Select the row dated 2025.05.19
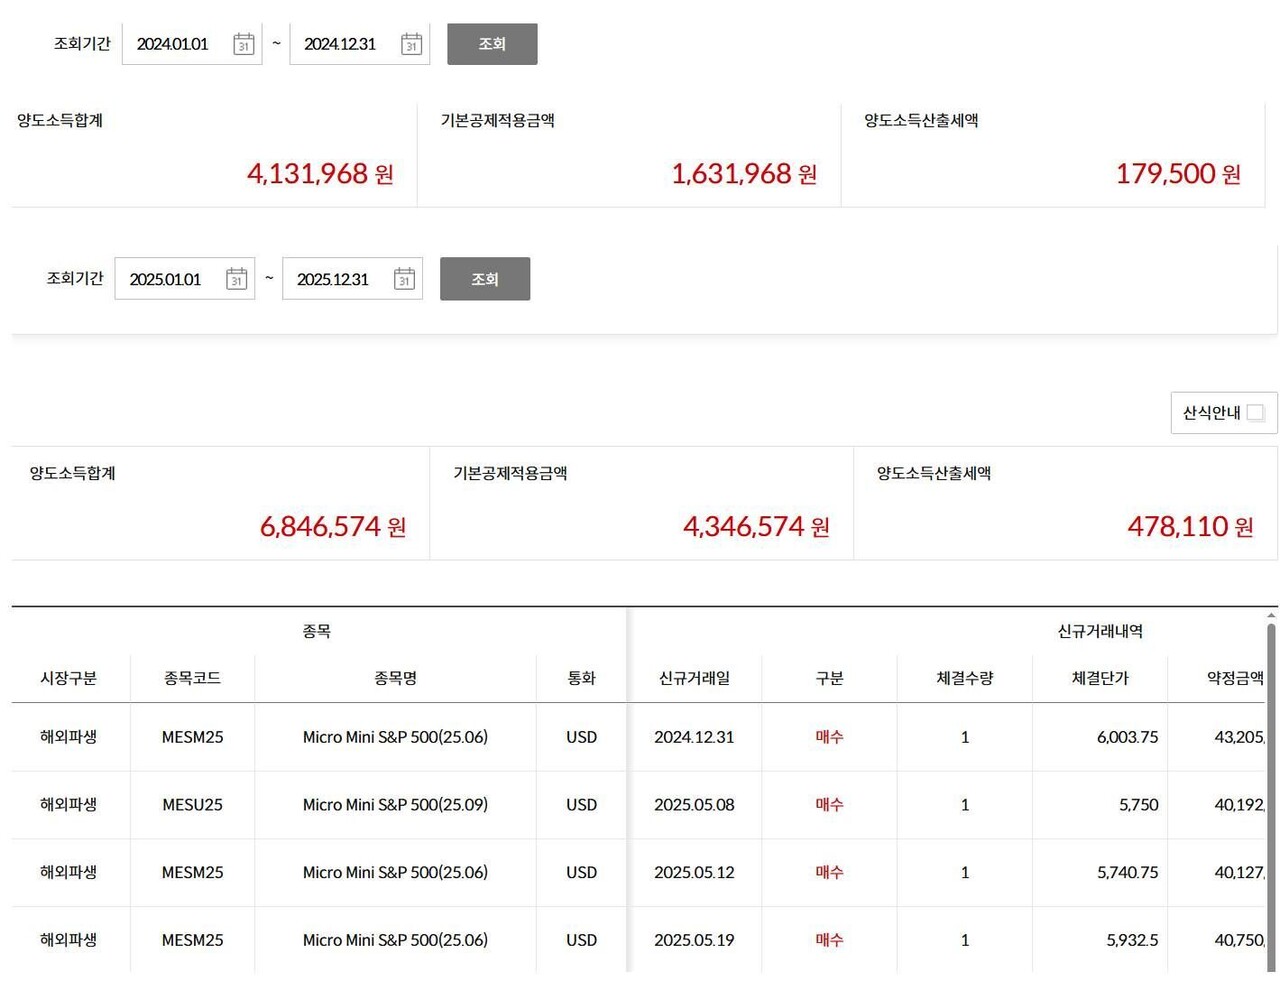The width and height of the screenshot is (1280, 981). [694, 940]
